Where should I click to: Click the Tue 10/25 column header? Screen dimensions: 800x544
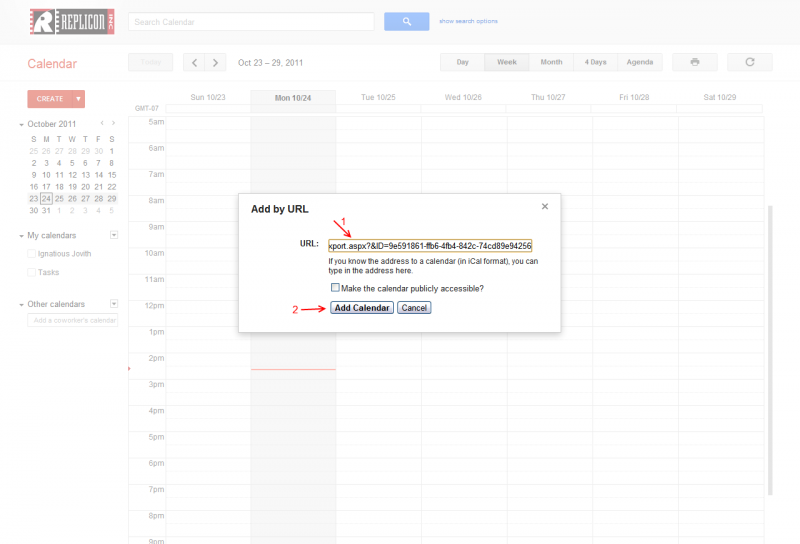point(378,97)
